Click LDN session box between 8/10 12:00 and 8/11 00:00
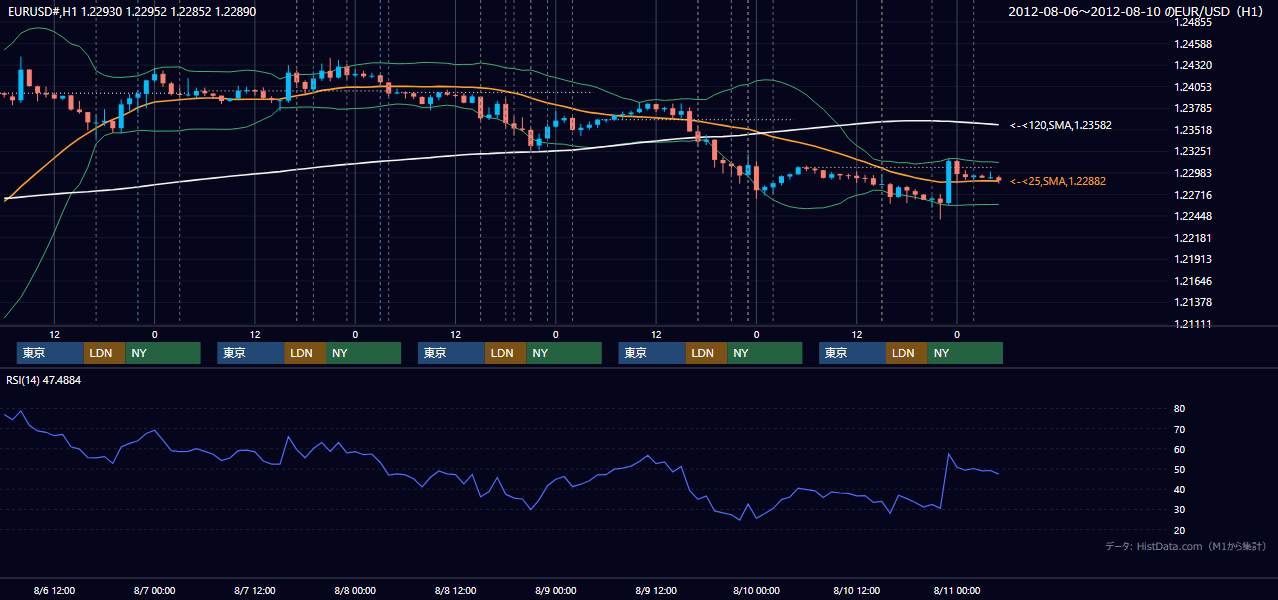This screenshot has width=1278, height=600. pos(907,353)
